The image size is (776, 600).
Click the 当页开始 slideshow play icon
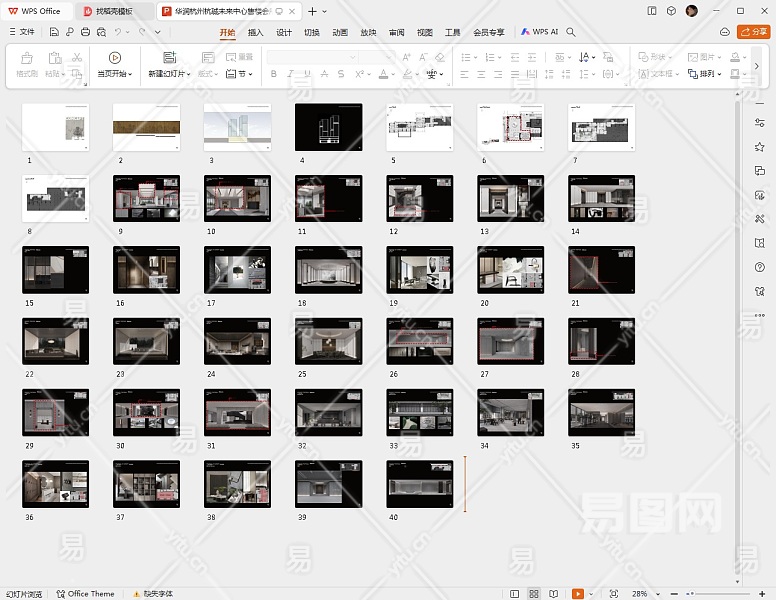pyautogui.click(x=115, y=58)
